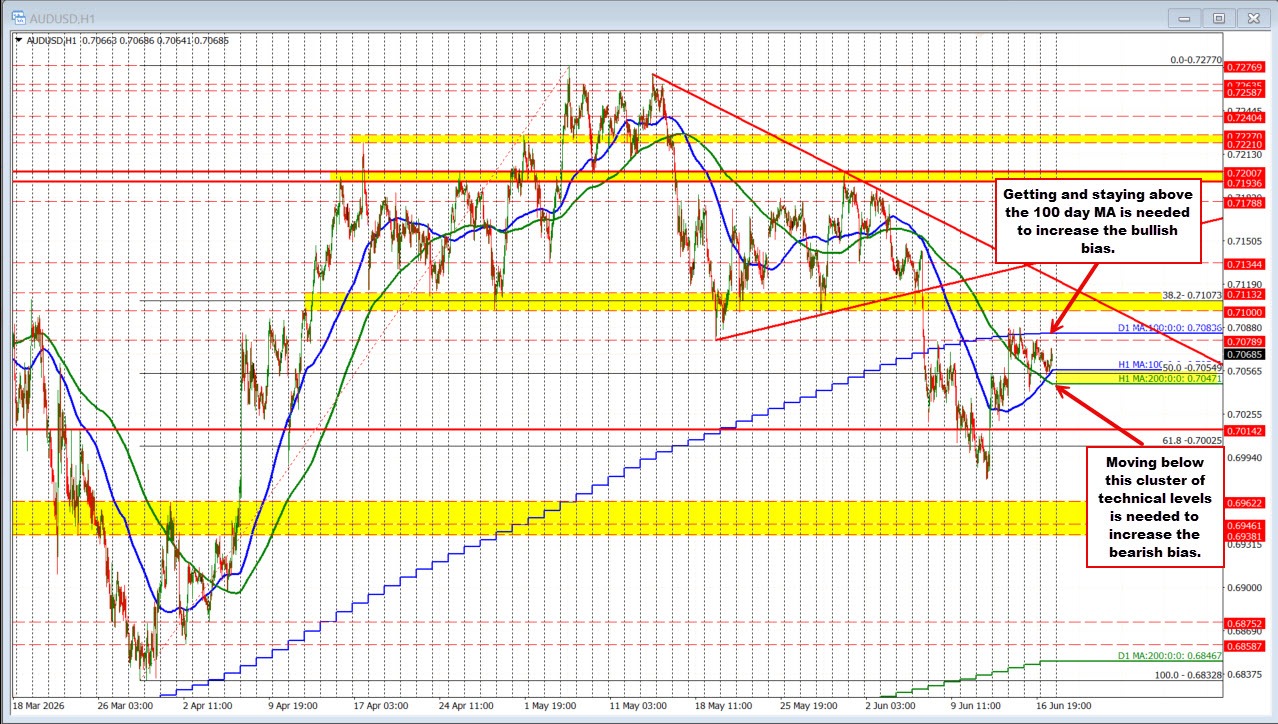Click the 0.72769 price level label

(1244, 66)
